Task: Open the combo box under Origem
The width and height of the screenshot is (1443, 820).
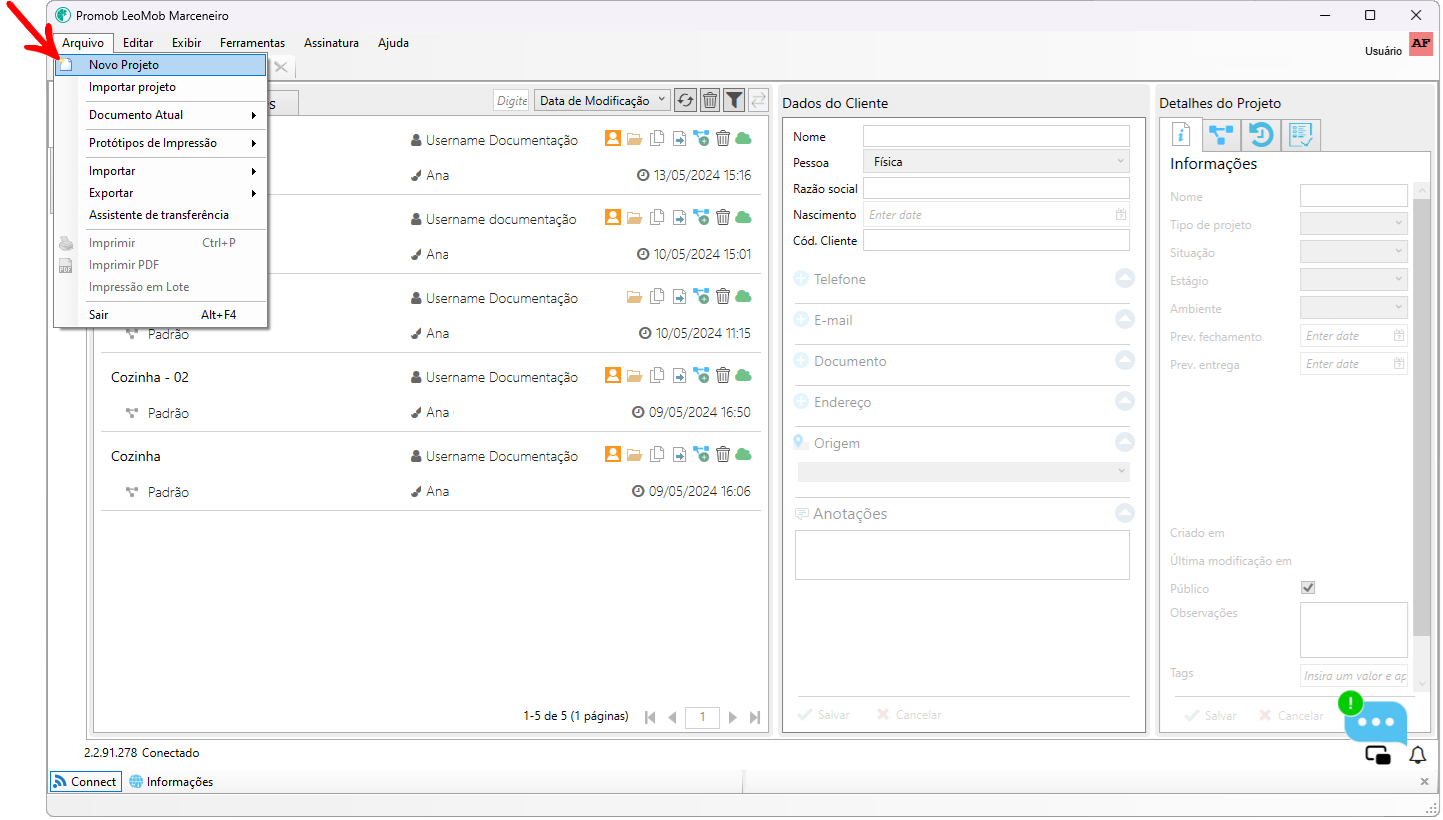Action: click(x=964, y=471)
